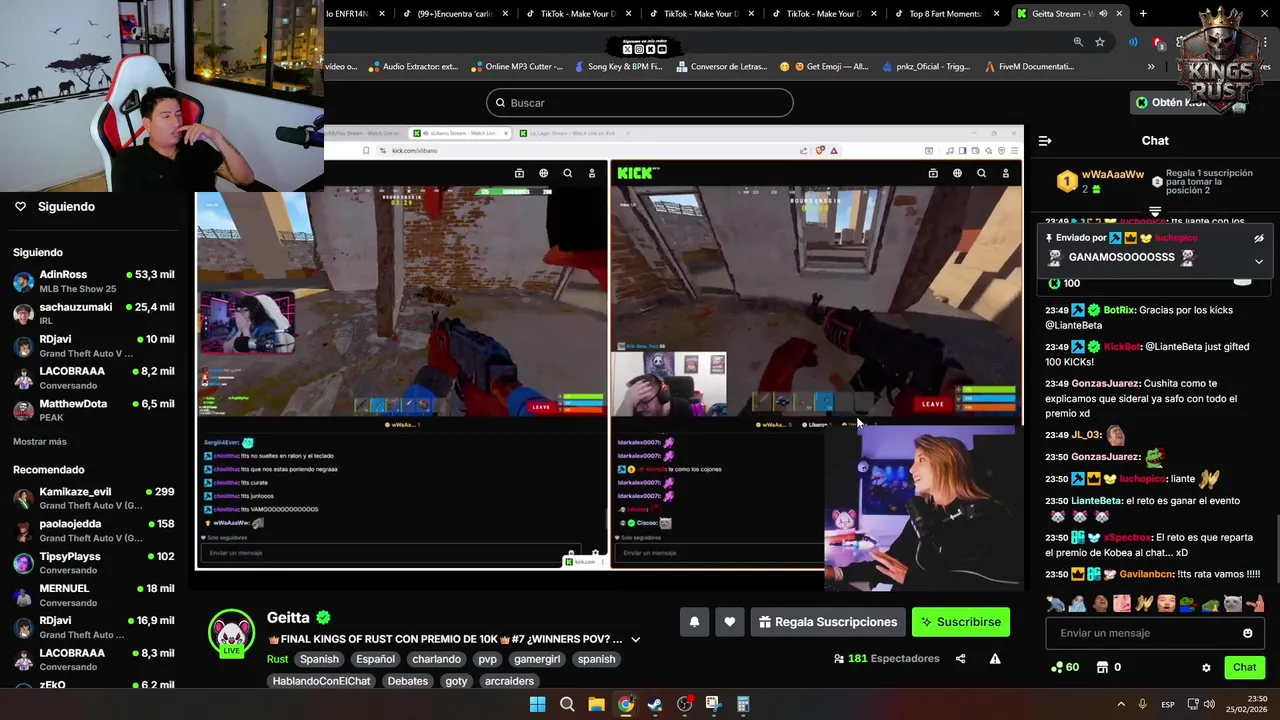Click the arcraiders tag
The image size is (1280, 720).
[509, 681]
